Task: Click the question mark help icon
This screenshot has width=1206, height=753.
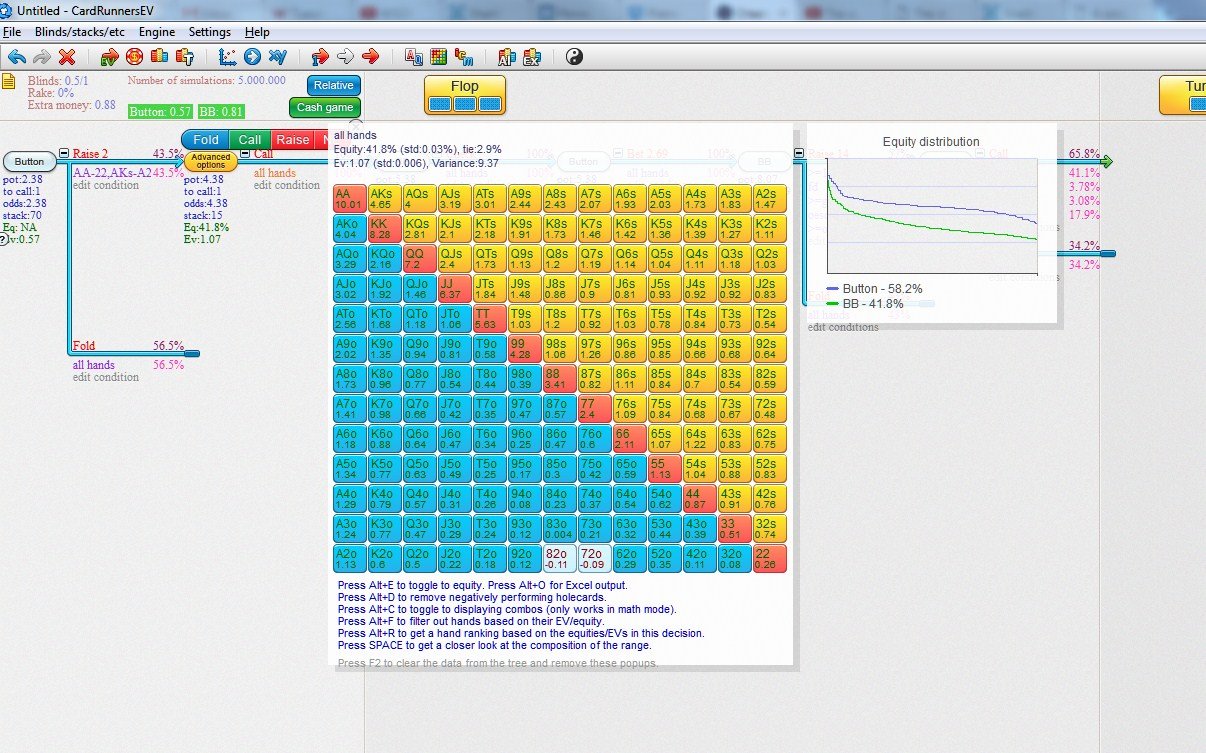Action: pos(4,239)
